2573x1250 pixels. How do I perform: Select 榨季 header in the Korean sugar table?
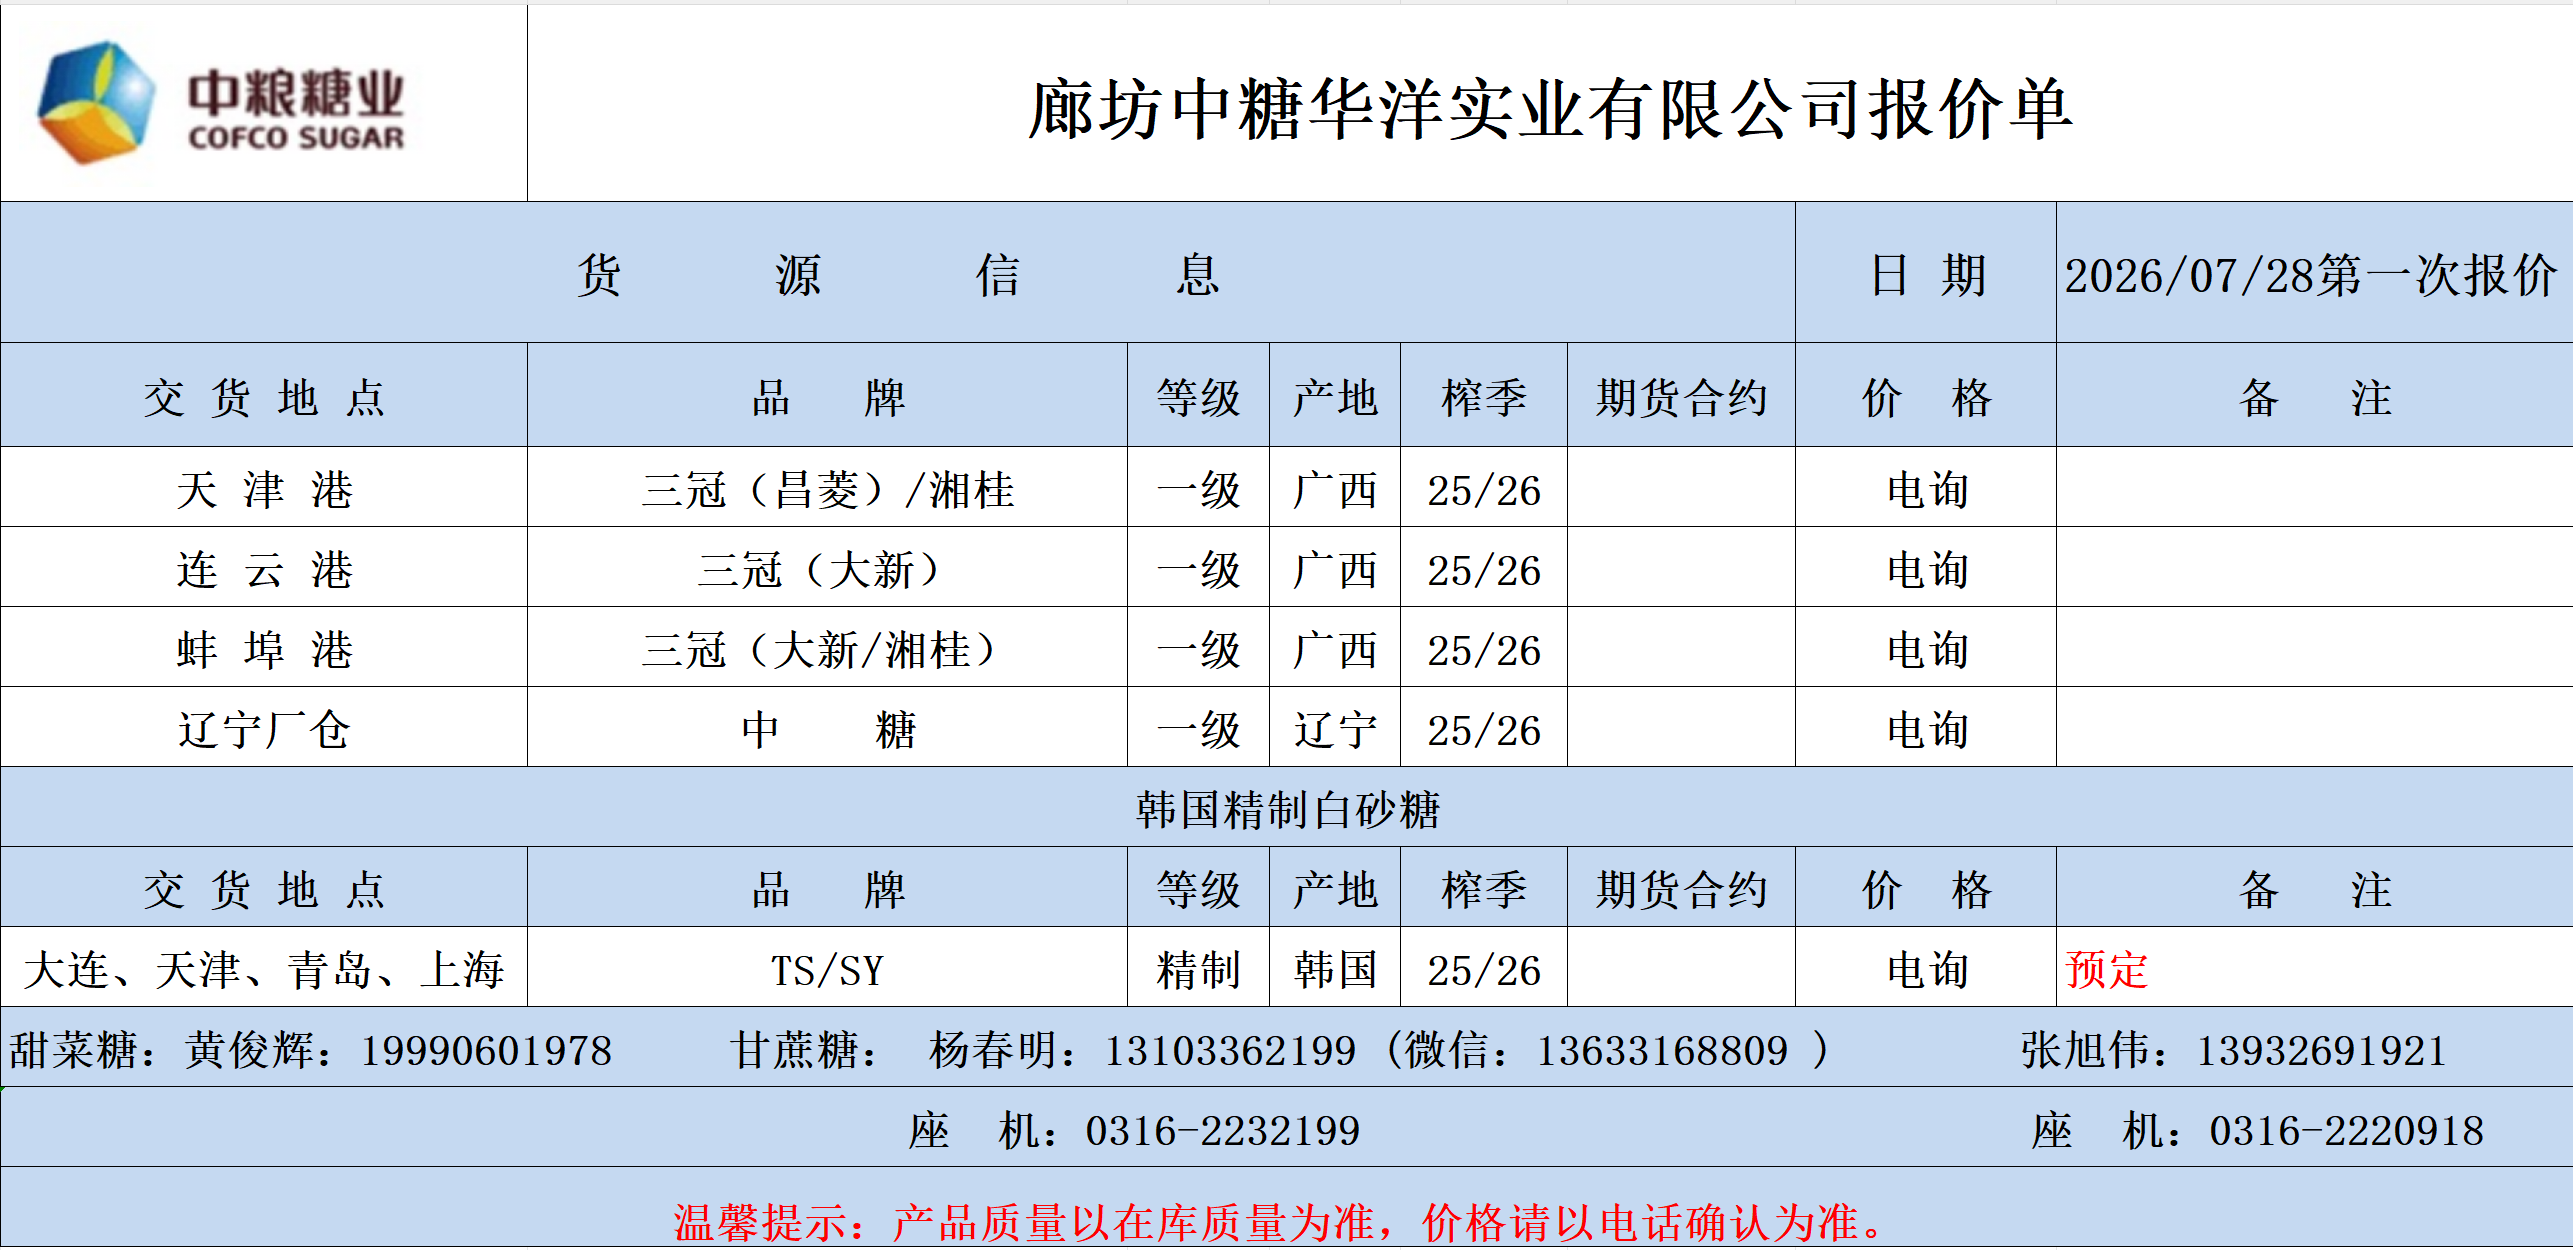(1484, 888)
